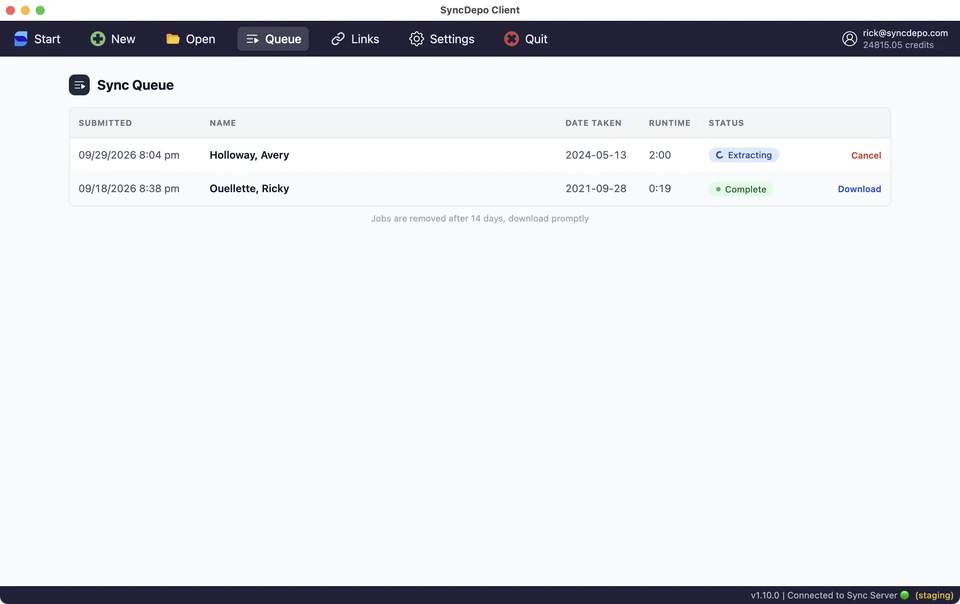Screen dimensions: 960x604
Task: Click submitted time 09/29/2026 8:04 pm
Action: click(x=129, y=155)
